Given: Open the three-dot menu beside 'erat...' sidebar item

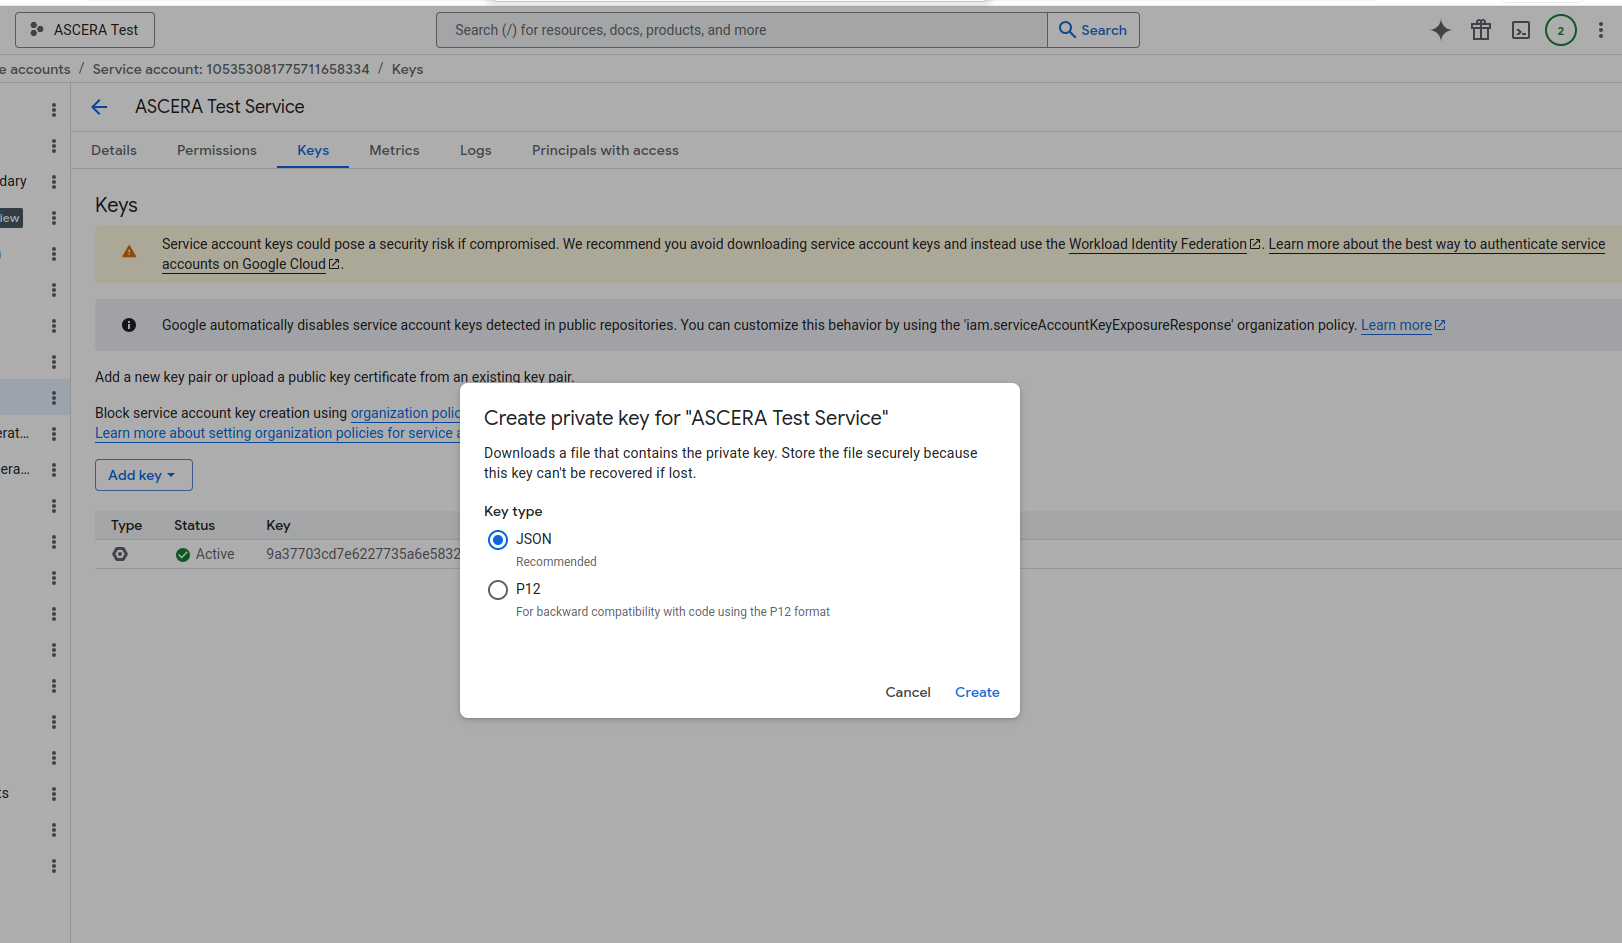Looking at the screenshot, I should (x=54, y=434).
